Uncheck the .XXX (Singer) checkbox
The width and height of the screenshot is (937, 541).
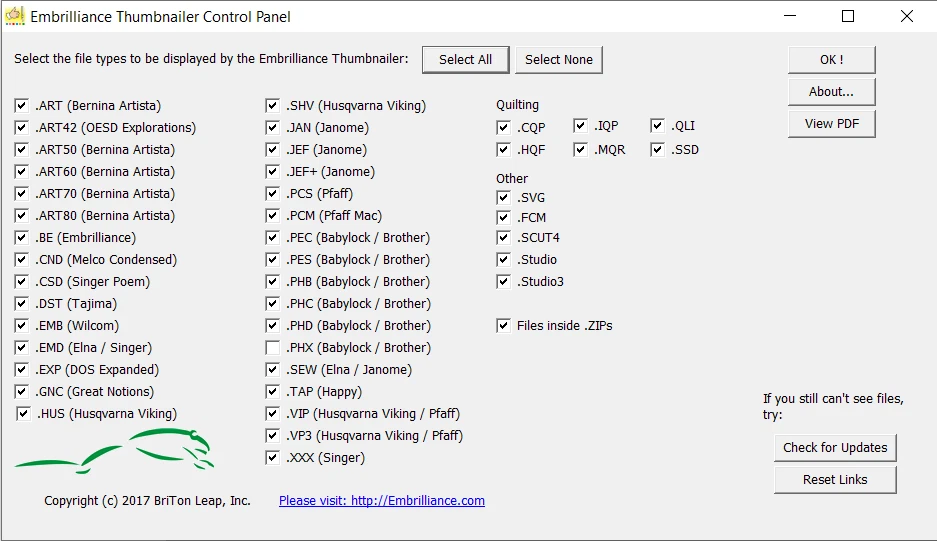click(272, 458)
